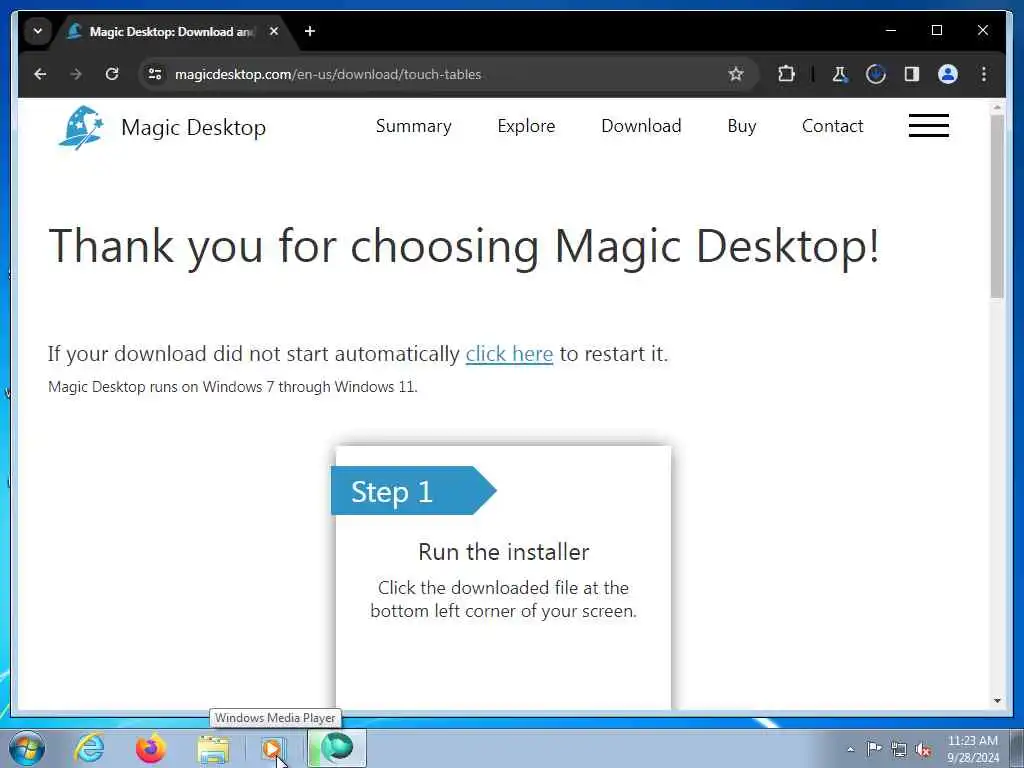Click the 'click here' restart download link

509,354
